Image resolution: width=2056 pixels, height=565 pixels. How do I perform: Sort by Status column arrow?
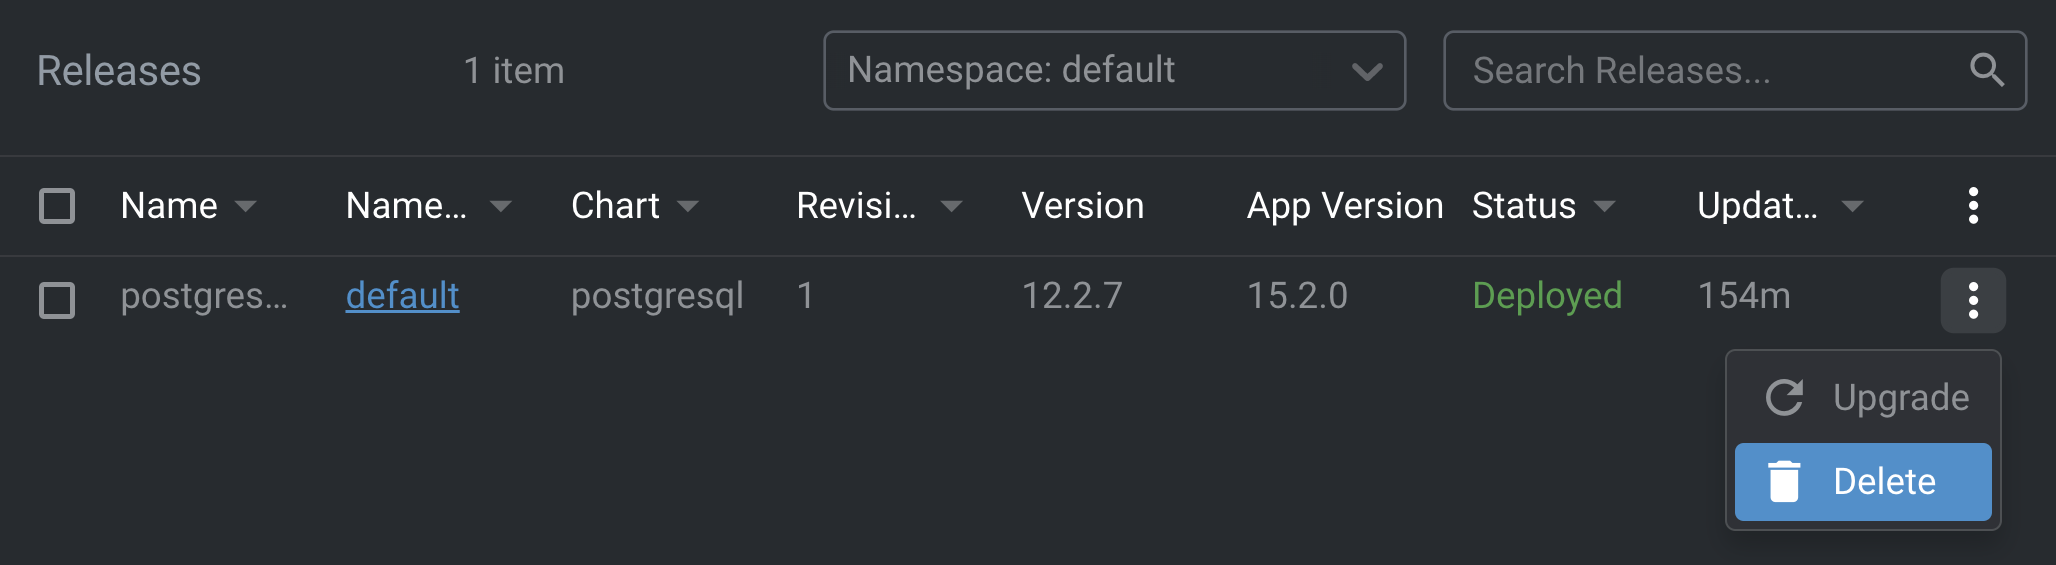pyautogui.click(x=1604, y=206)
